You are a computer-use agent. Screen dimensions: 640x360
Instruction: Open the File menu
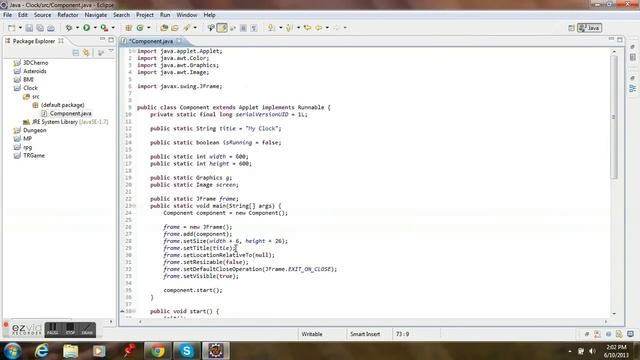[x=7, y=15]
